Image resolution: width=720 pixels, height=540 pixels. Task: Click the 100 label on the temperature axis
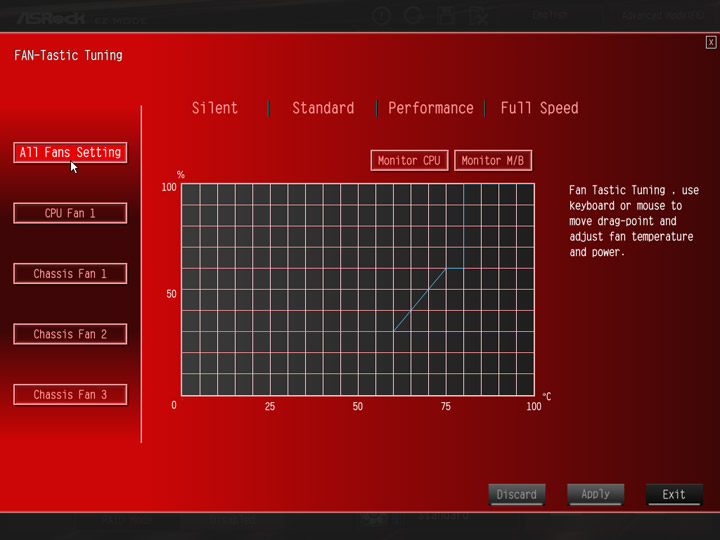click(x=534, y=406)
